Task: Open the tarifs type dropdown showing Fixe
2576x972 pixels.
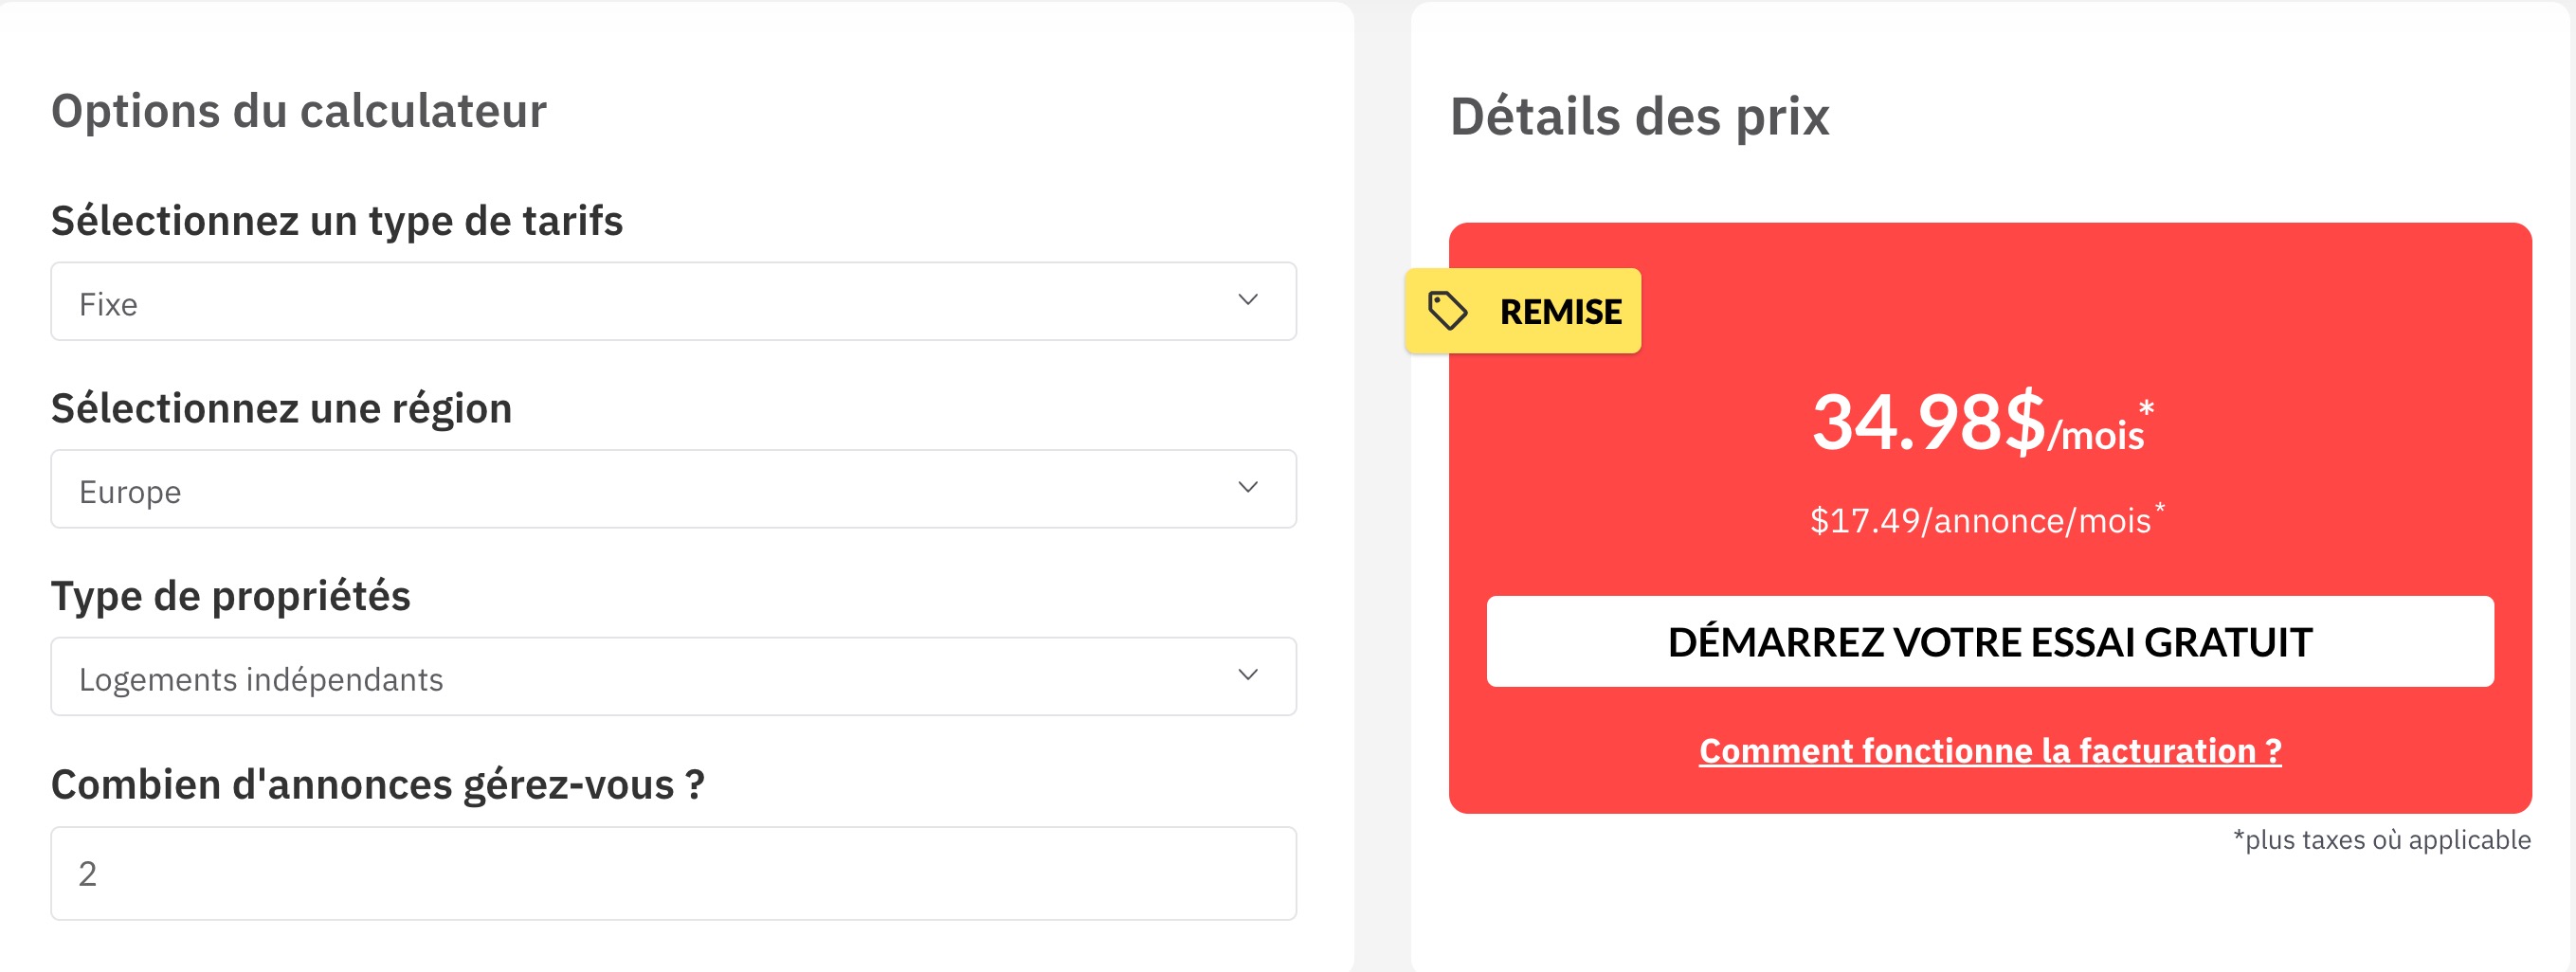Action: (x=673, y=301)
